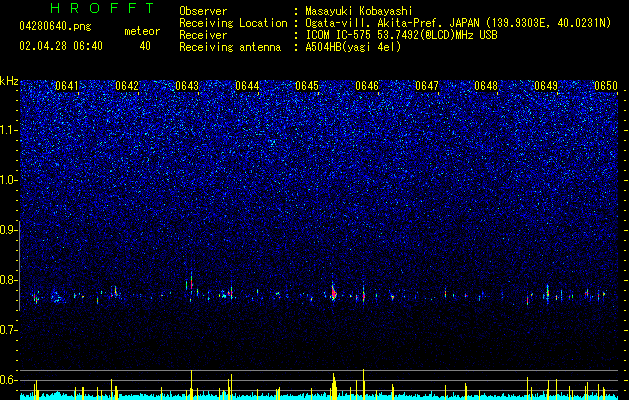Viewport: 629px width, 400px height.
Task: Click the 0.9 frequency axis label
Action: click(9, 229)
